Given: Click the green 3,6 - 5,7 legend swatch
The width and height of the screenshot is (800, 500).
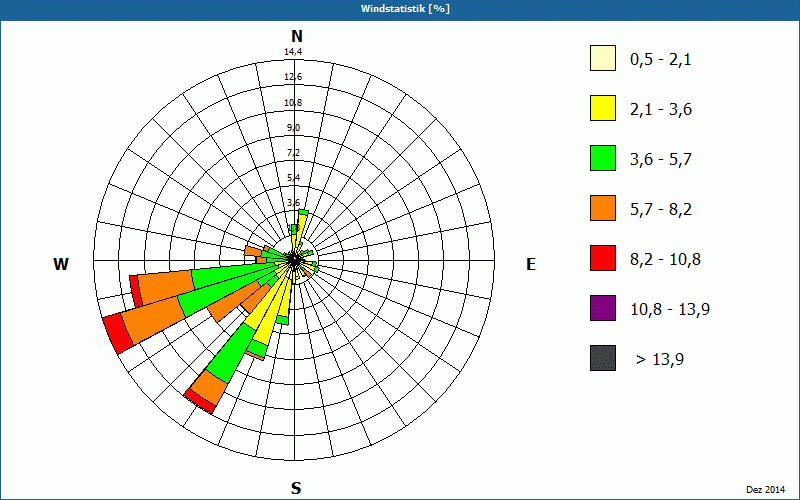Looking at the screenshot, I should click(603, 158).
